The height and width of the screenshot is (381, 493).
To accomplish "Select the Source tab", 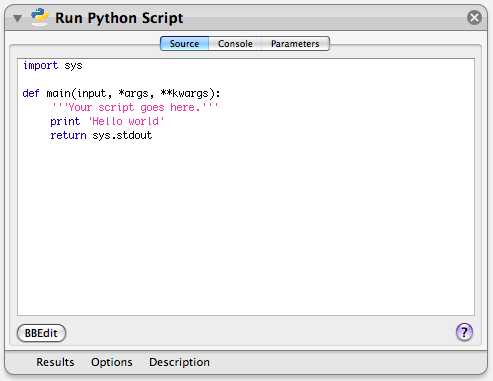I will 184,44.
